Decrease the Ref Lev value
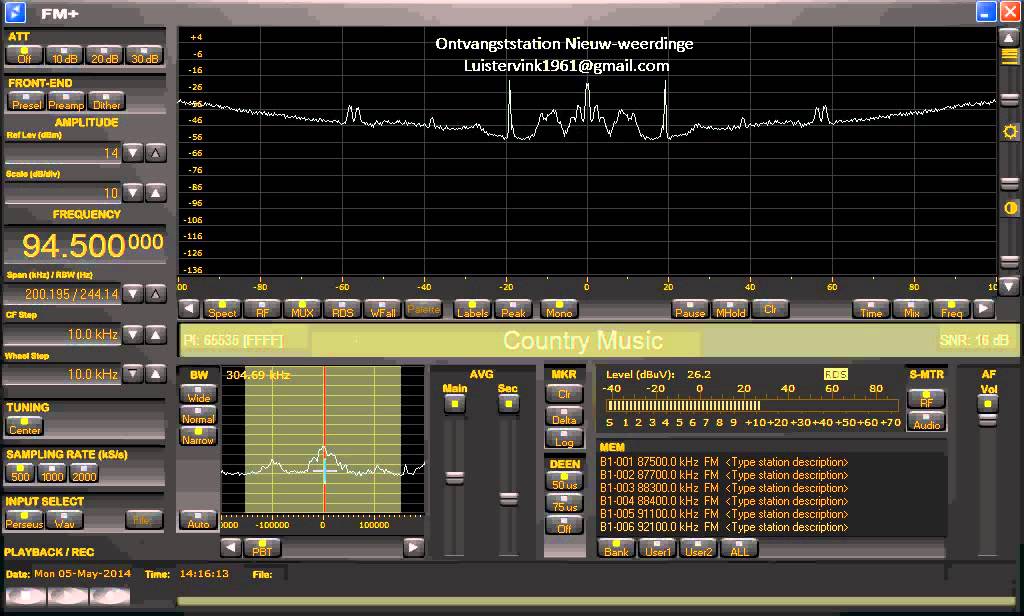 click(x=133, y=153)
